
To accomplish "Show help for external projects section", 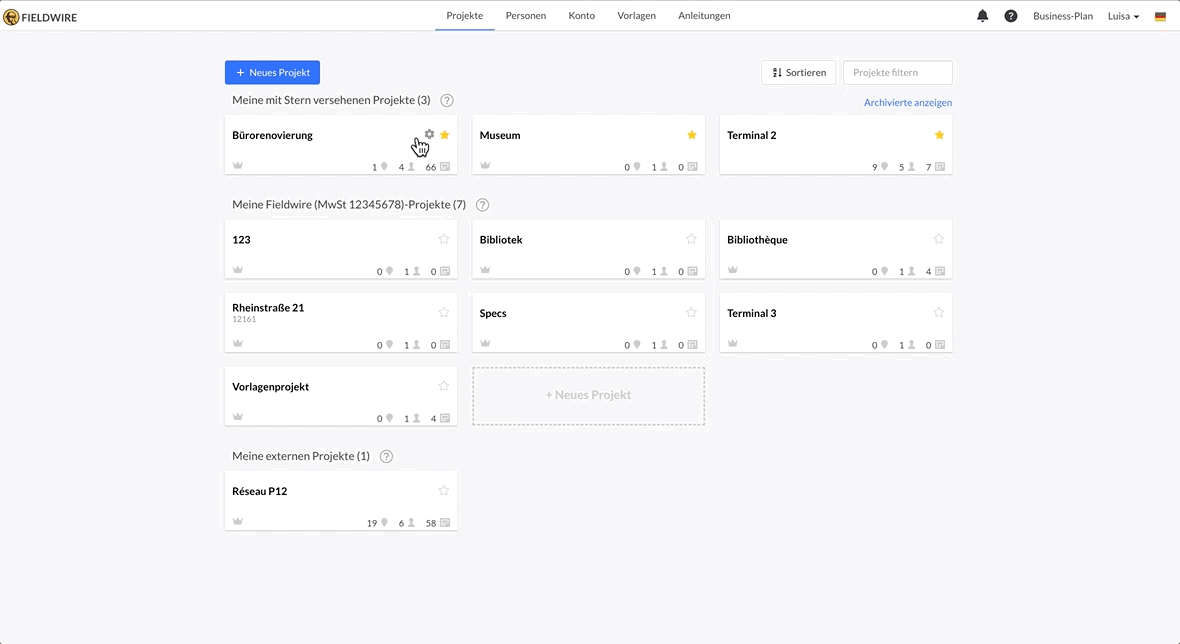I will (386, 456).
